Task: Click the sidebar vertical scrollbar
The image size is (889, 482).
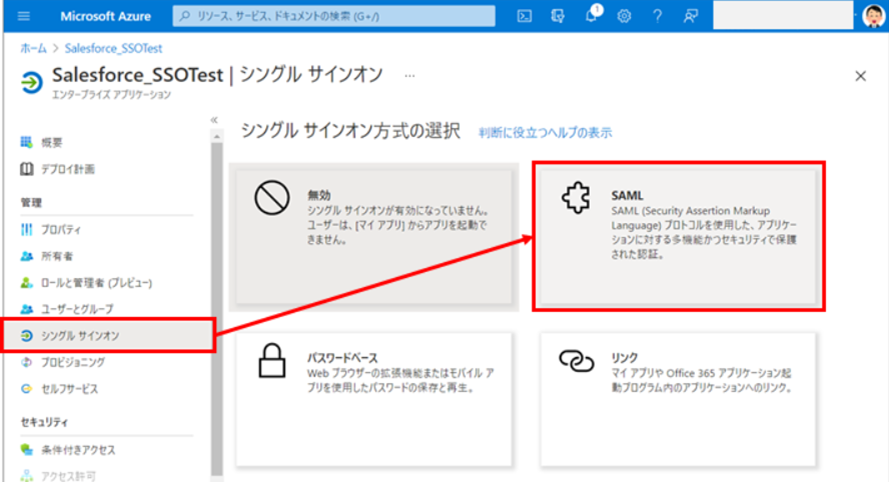Action: [217, 309]
